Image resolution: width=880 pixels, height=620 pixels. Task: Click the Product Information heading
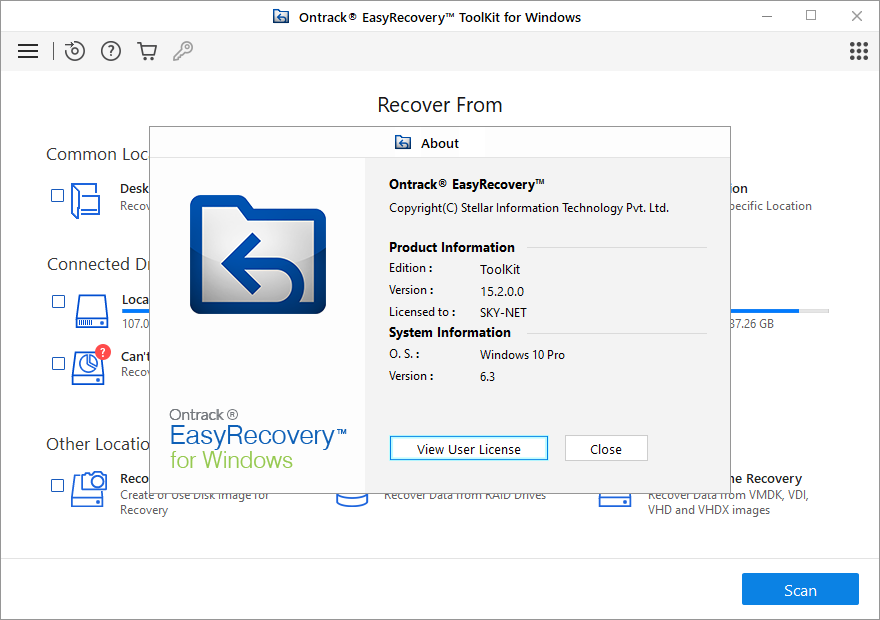pyautogui.click(x=452, y=247)
